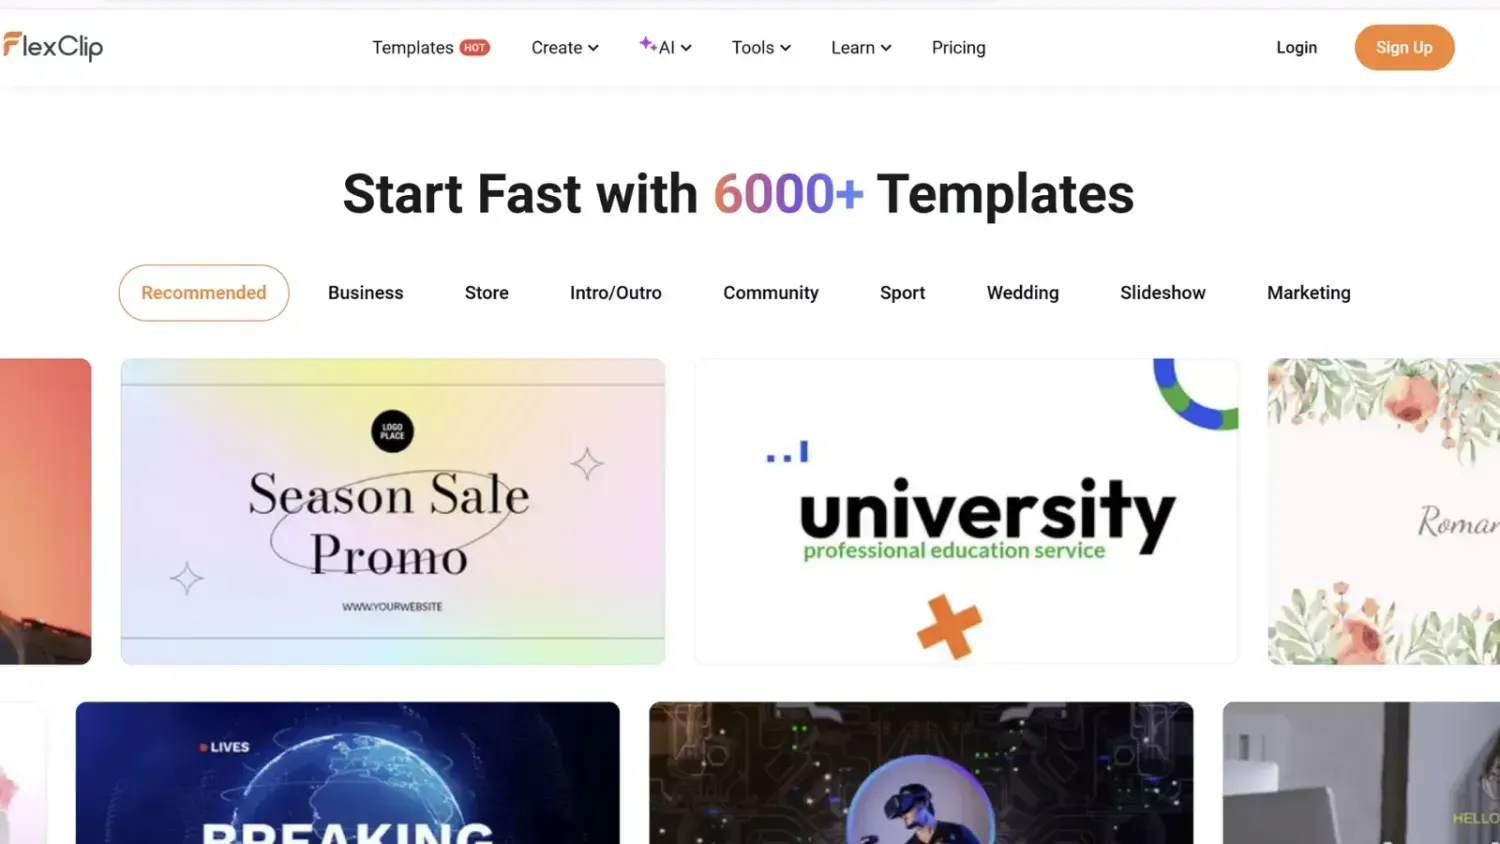Screen dimensions: 1500x844
Task: Select the Intro/Outro category tab
Action: [x=616, y=293]
